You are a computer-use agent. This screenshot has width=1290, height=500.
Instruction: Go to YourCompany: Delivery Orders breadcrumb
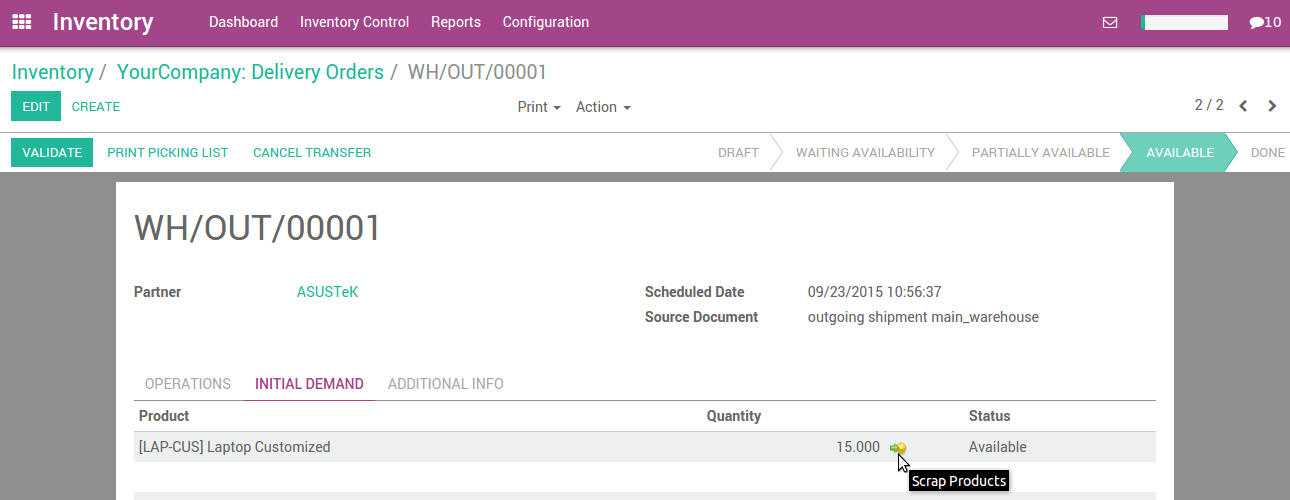tap(250, 72)
